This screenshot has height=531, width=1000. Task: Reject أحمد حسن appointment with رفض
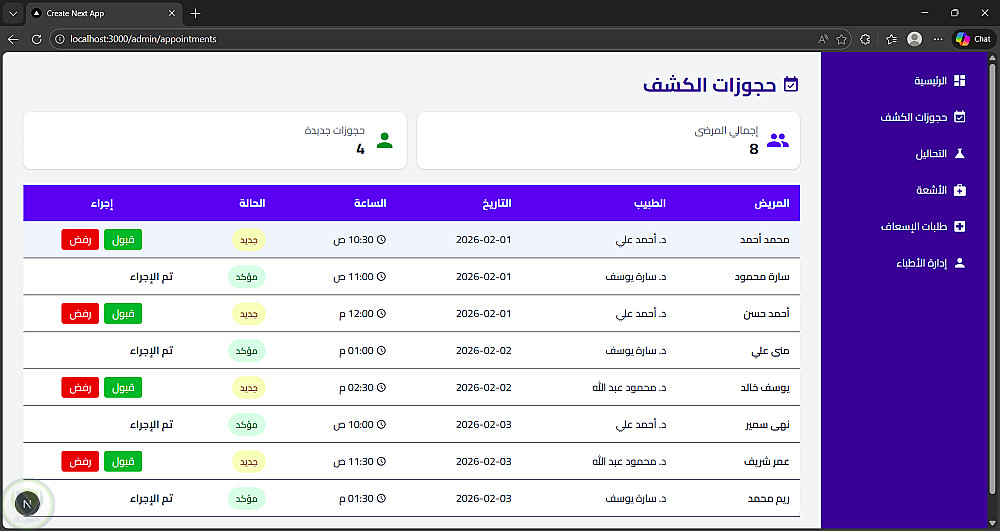pyautogui.click(x=80, y=314)
